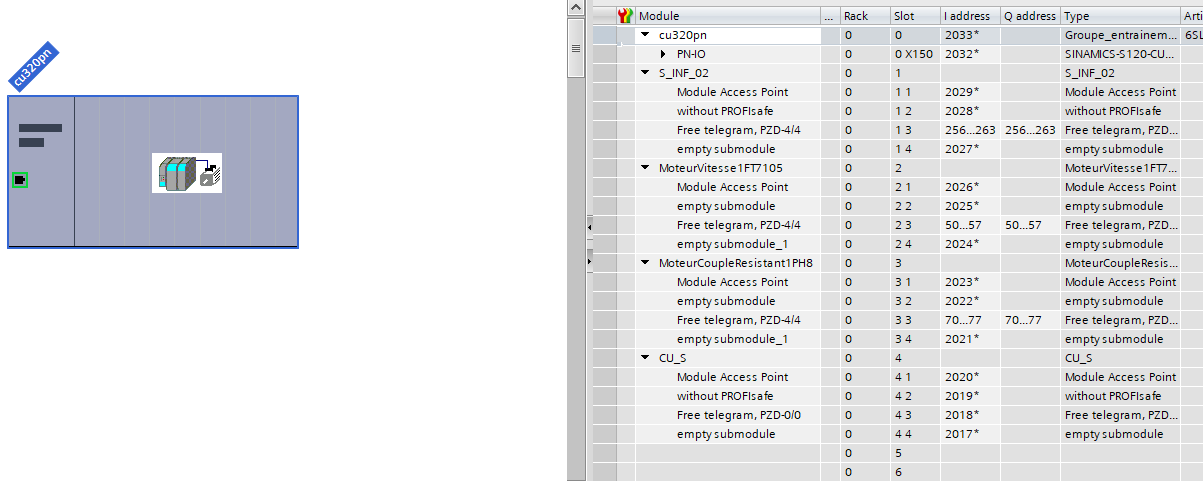Image resolution: width=1203 pixels, height=481 pixels.
Task: Click the I address column header
Action: click(x=970, y=16)
